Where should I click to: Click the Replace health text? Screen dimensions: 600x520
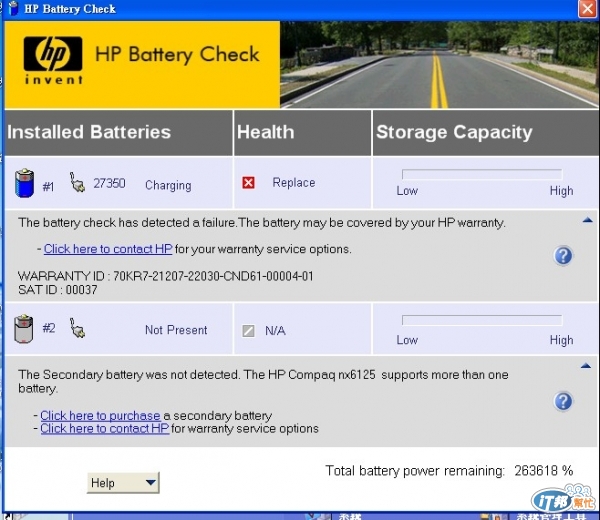tap(294, 183)
